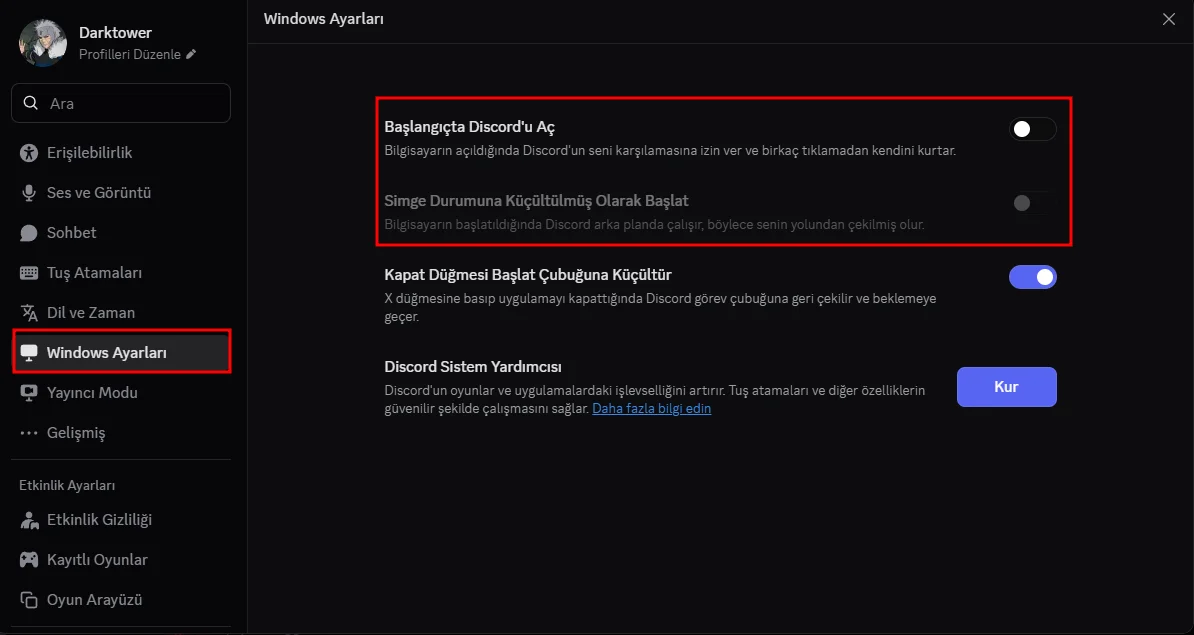Click the Sohbet chat bubble icon
The height and width of the screenshot is (635, 1194).
[x=29, y=233]
